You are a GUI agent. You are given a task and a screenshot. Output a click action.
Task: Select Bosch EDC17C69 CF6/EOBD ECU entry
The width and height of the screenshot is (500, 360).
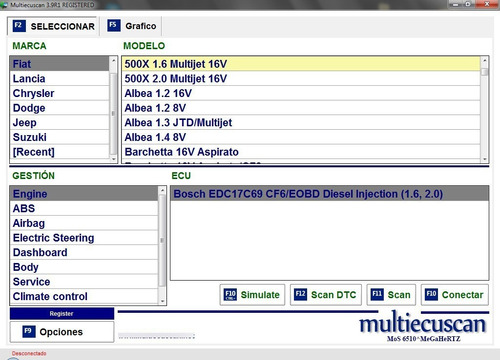point(329,194)
